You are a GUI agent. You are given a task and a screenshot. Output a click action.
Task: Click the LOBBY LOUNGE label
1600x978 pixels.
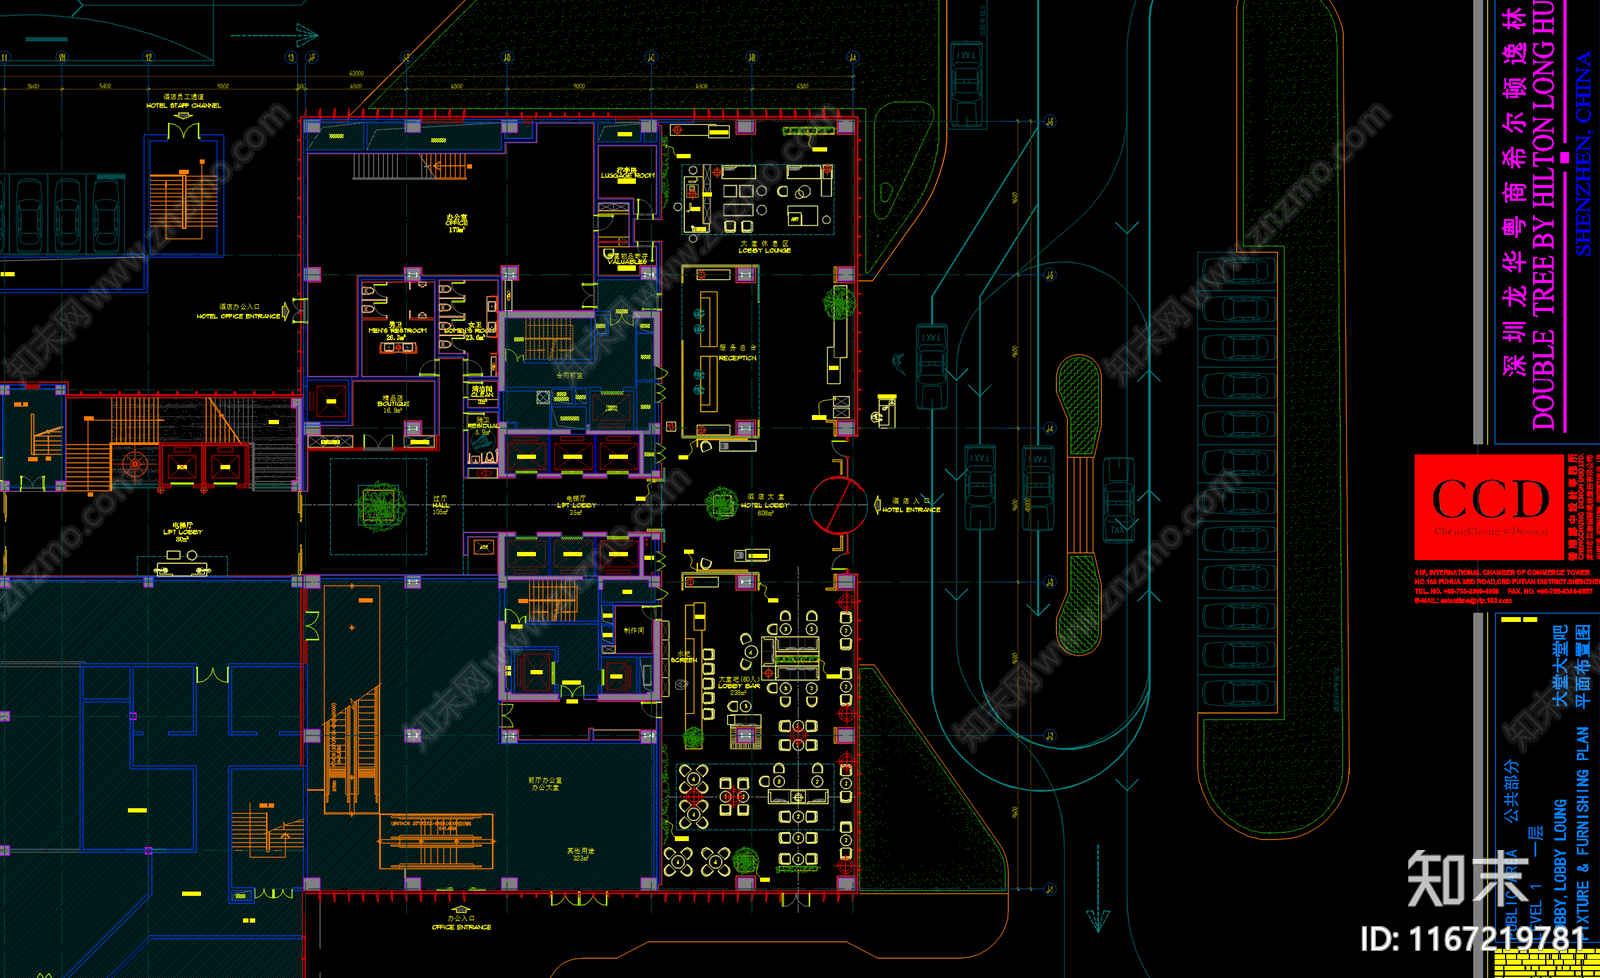click(x=764, y=250)
